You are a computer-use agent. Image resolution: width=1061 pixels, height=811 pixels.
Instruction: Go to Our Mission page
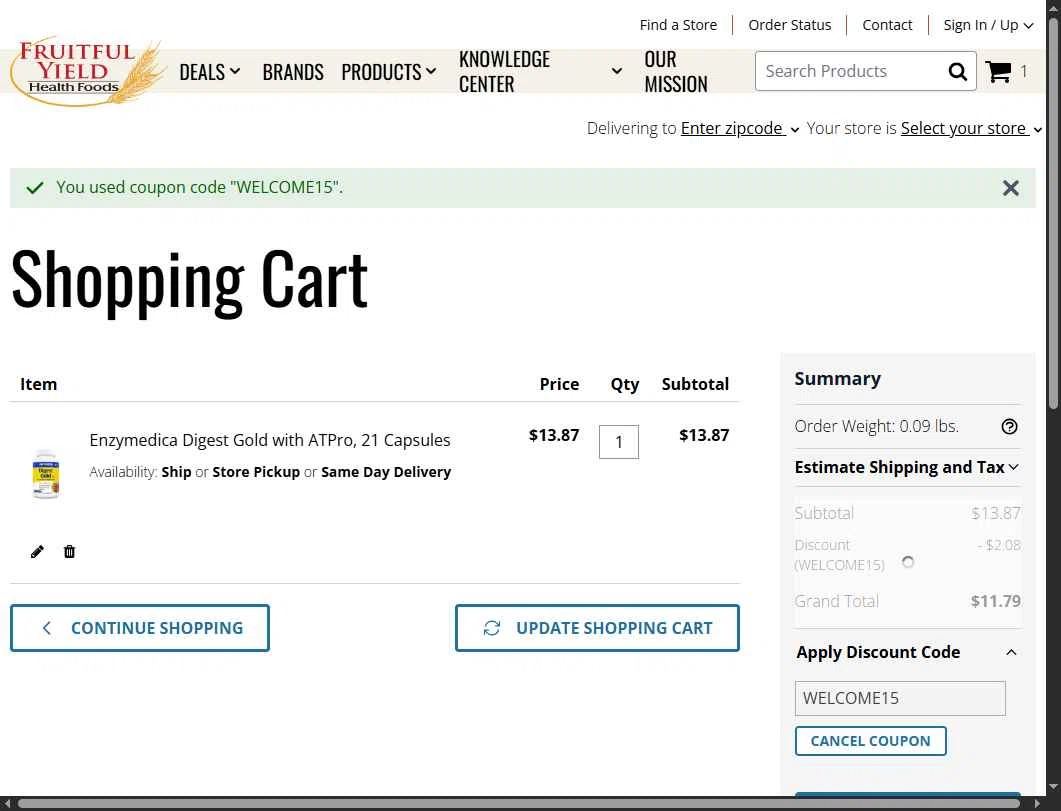[675, 72]
